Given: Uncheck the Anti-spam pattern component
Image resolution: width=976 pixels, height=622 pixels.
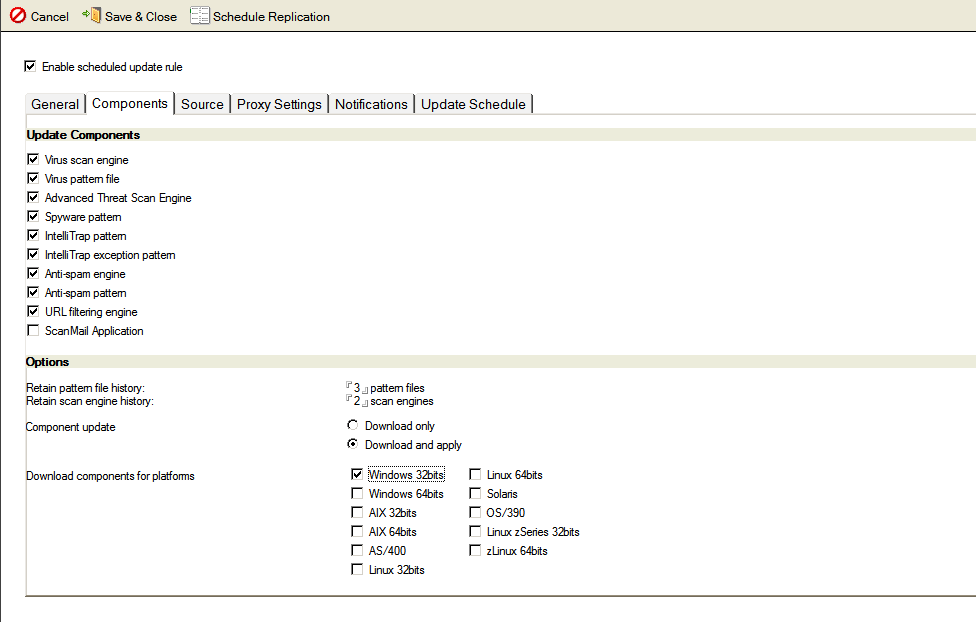Looking at the screenshot, I should tap(34, 293).
